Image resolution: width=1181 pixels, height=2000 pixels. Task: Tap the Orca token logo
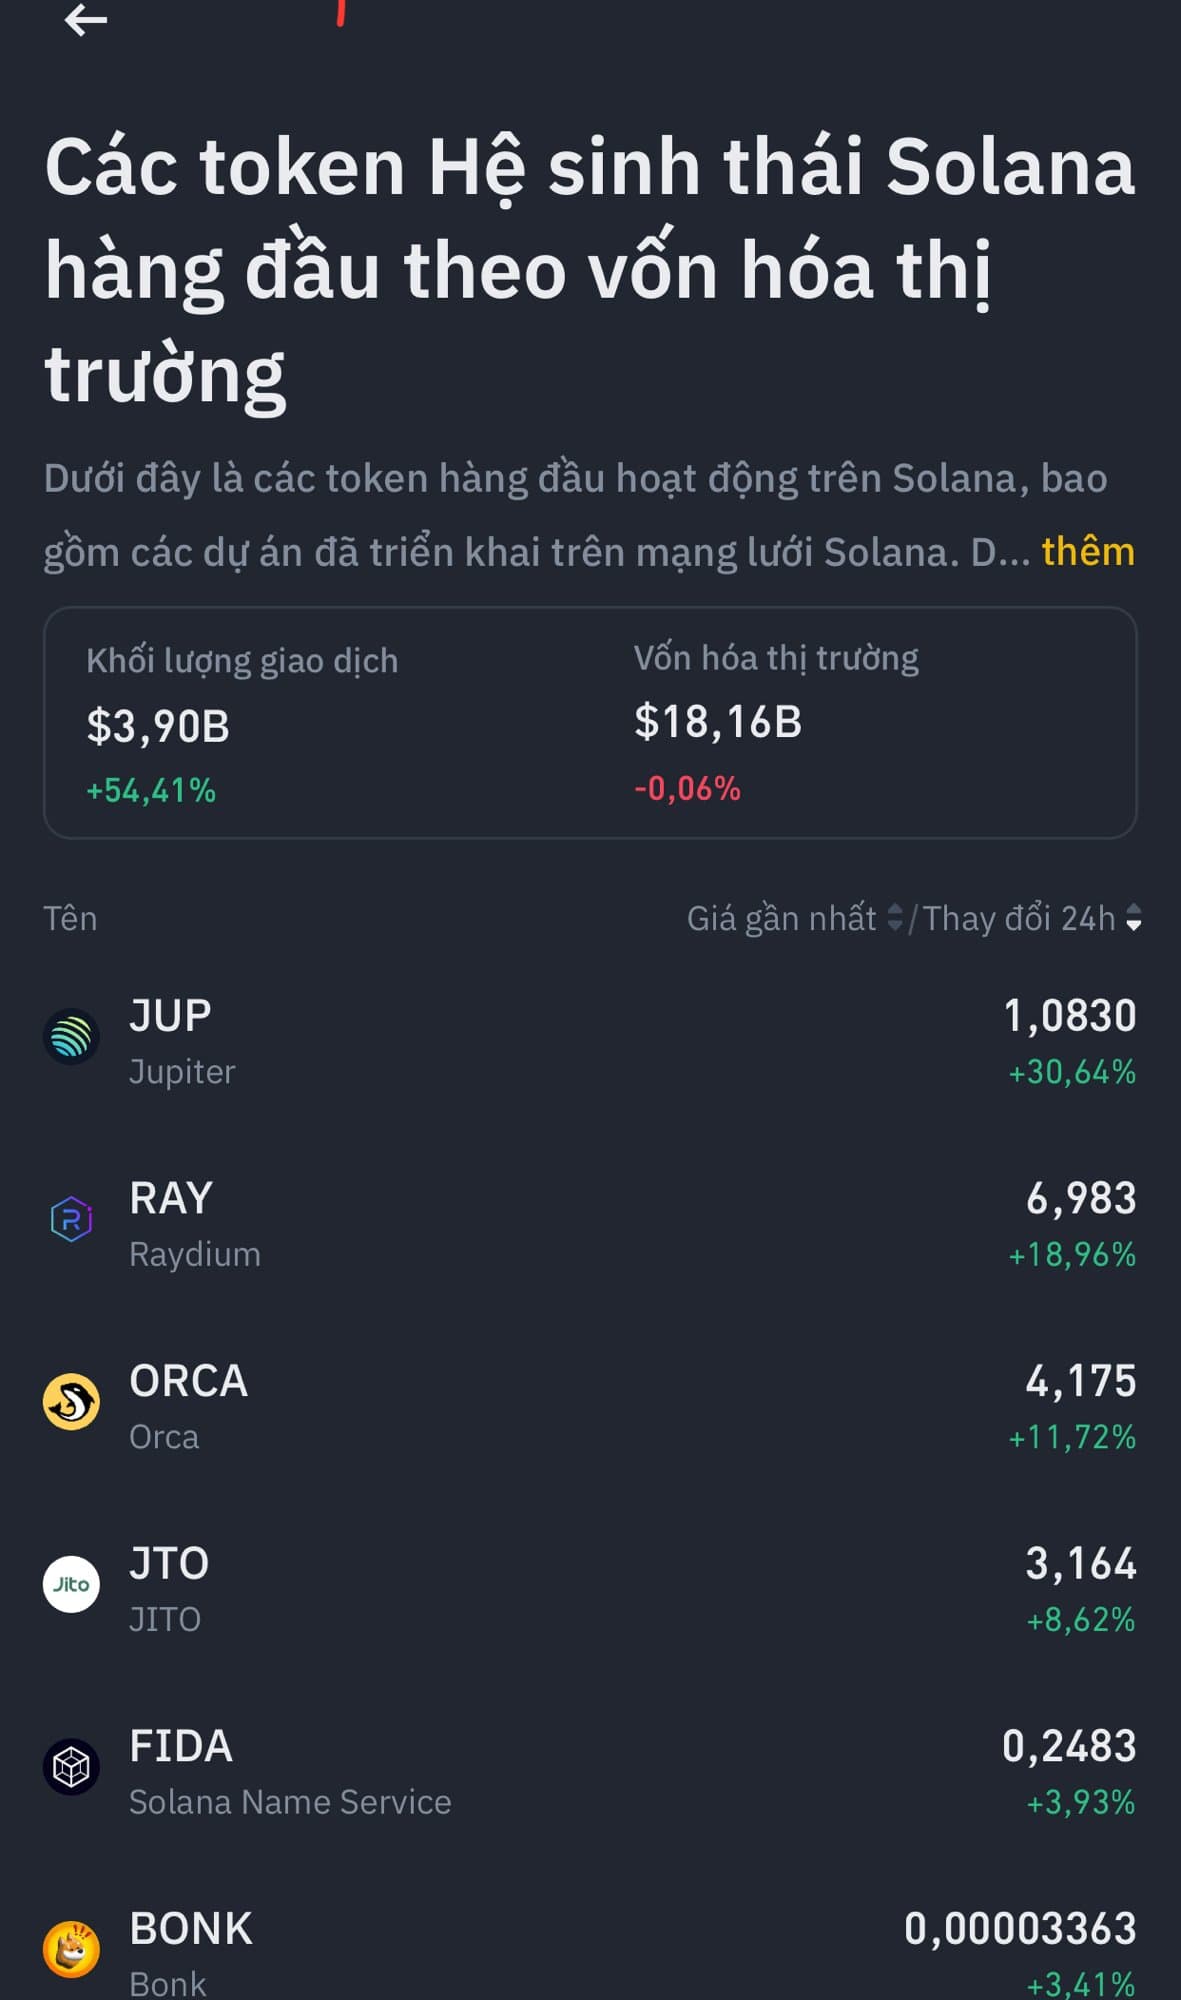[71, 1402]
